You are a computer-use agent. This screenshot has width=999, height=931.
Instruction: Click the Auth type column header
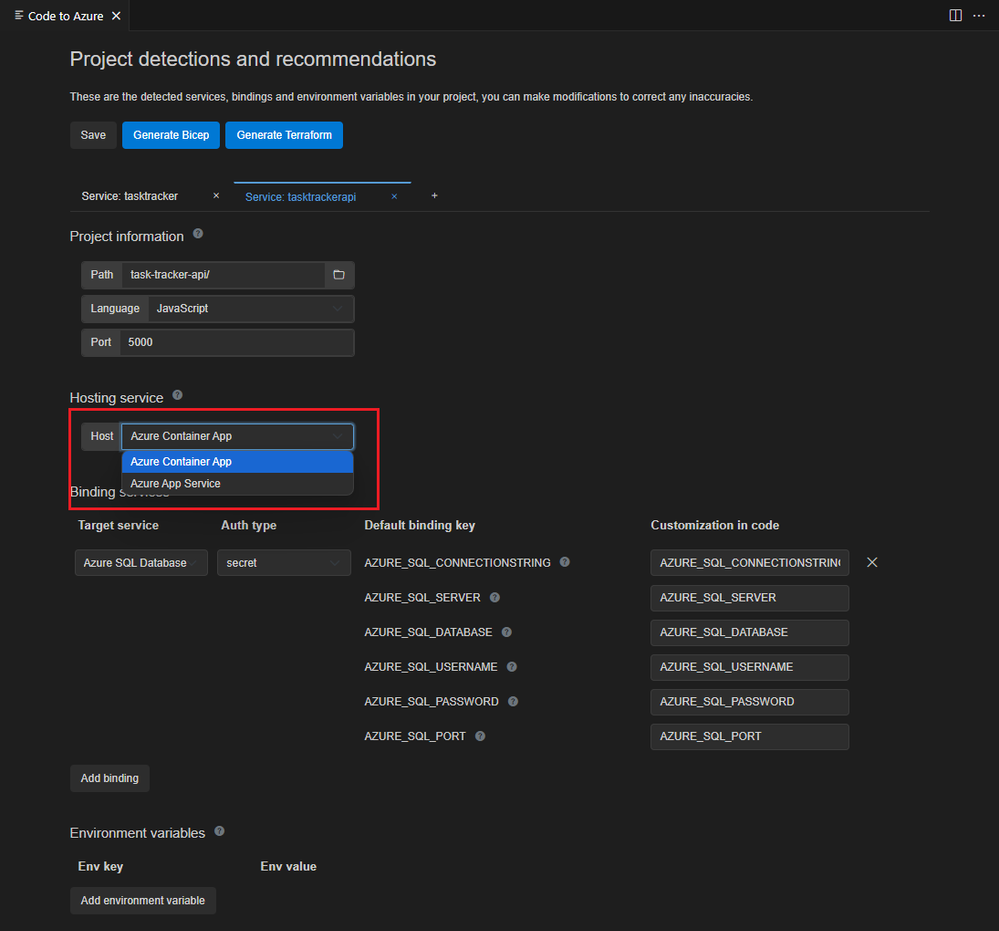(248, 525)
